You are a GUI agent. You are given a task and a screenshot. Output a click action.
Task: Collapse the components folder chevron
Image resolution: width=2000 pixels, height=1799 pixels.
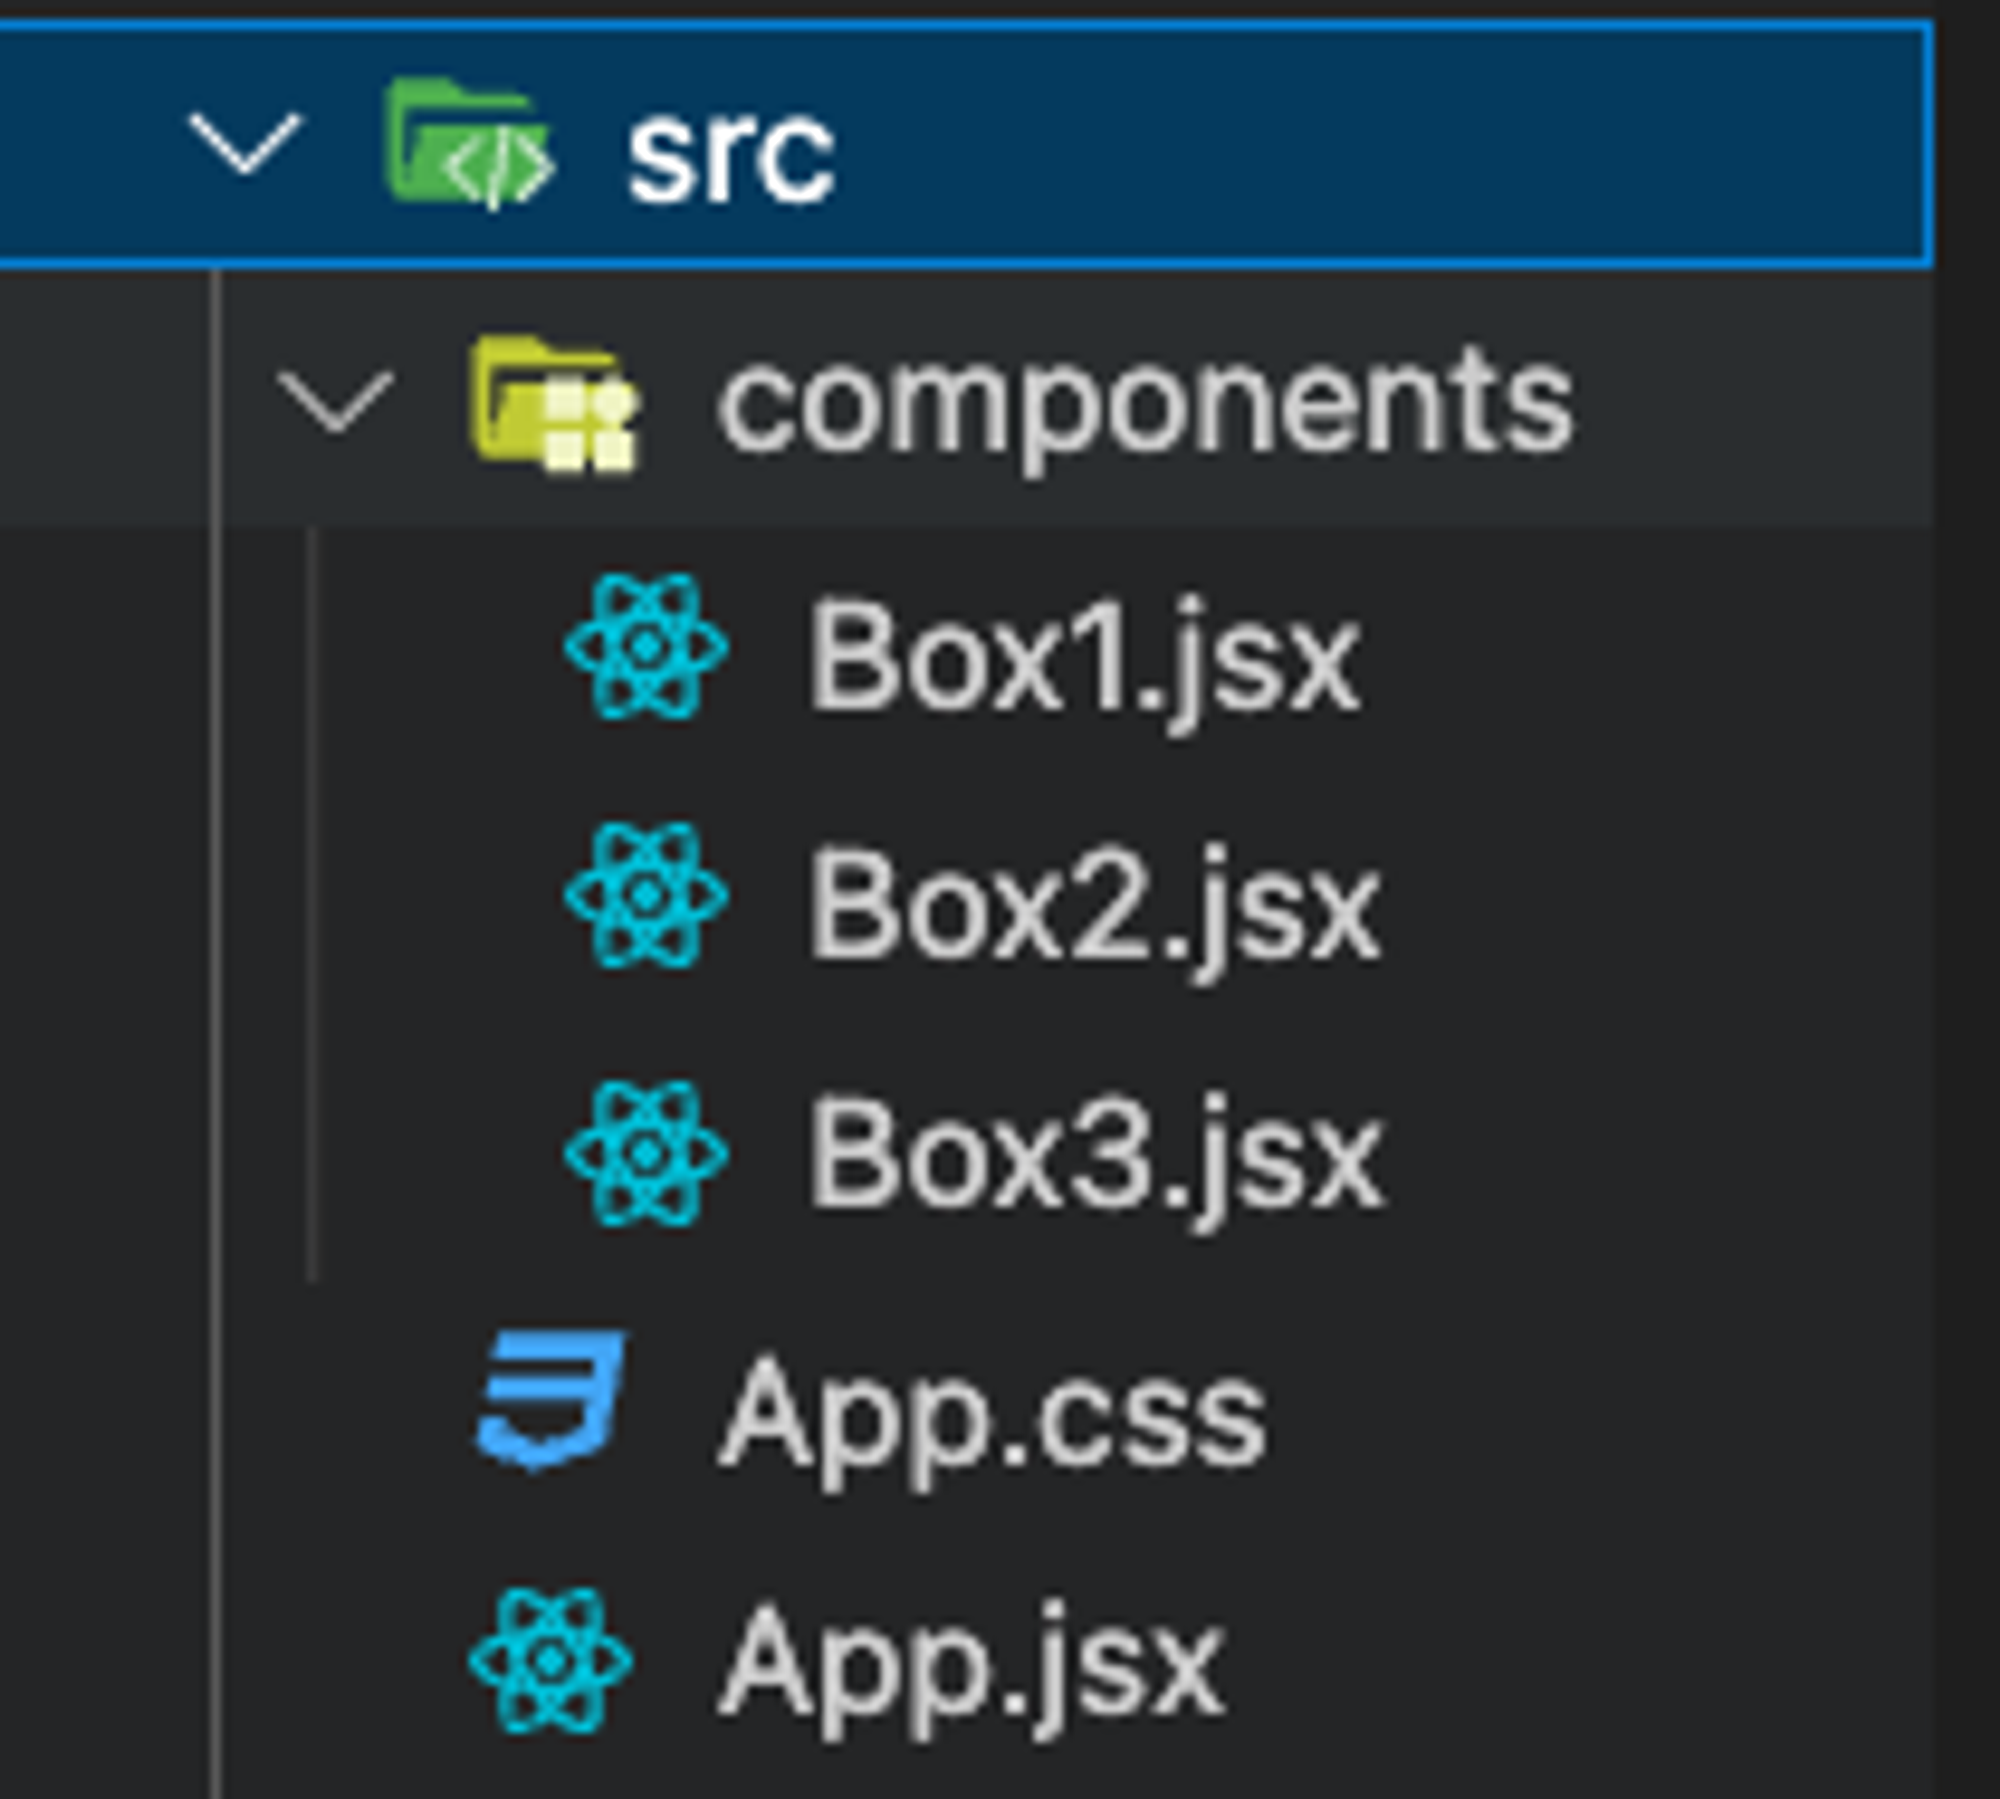point(335,400)
